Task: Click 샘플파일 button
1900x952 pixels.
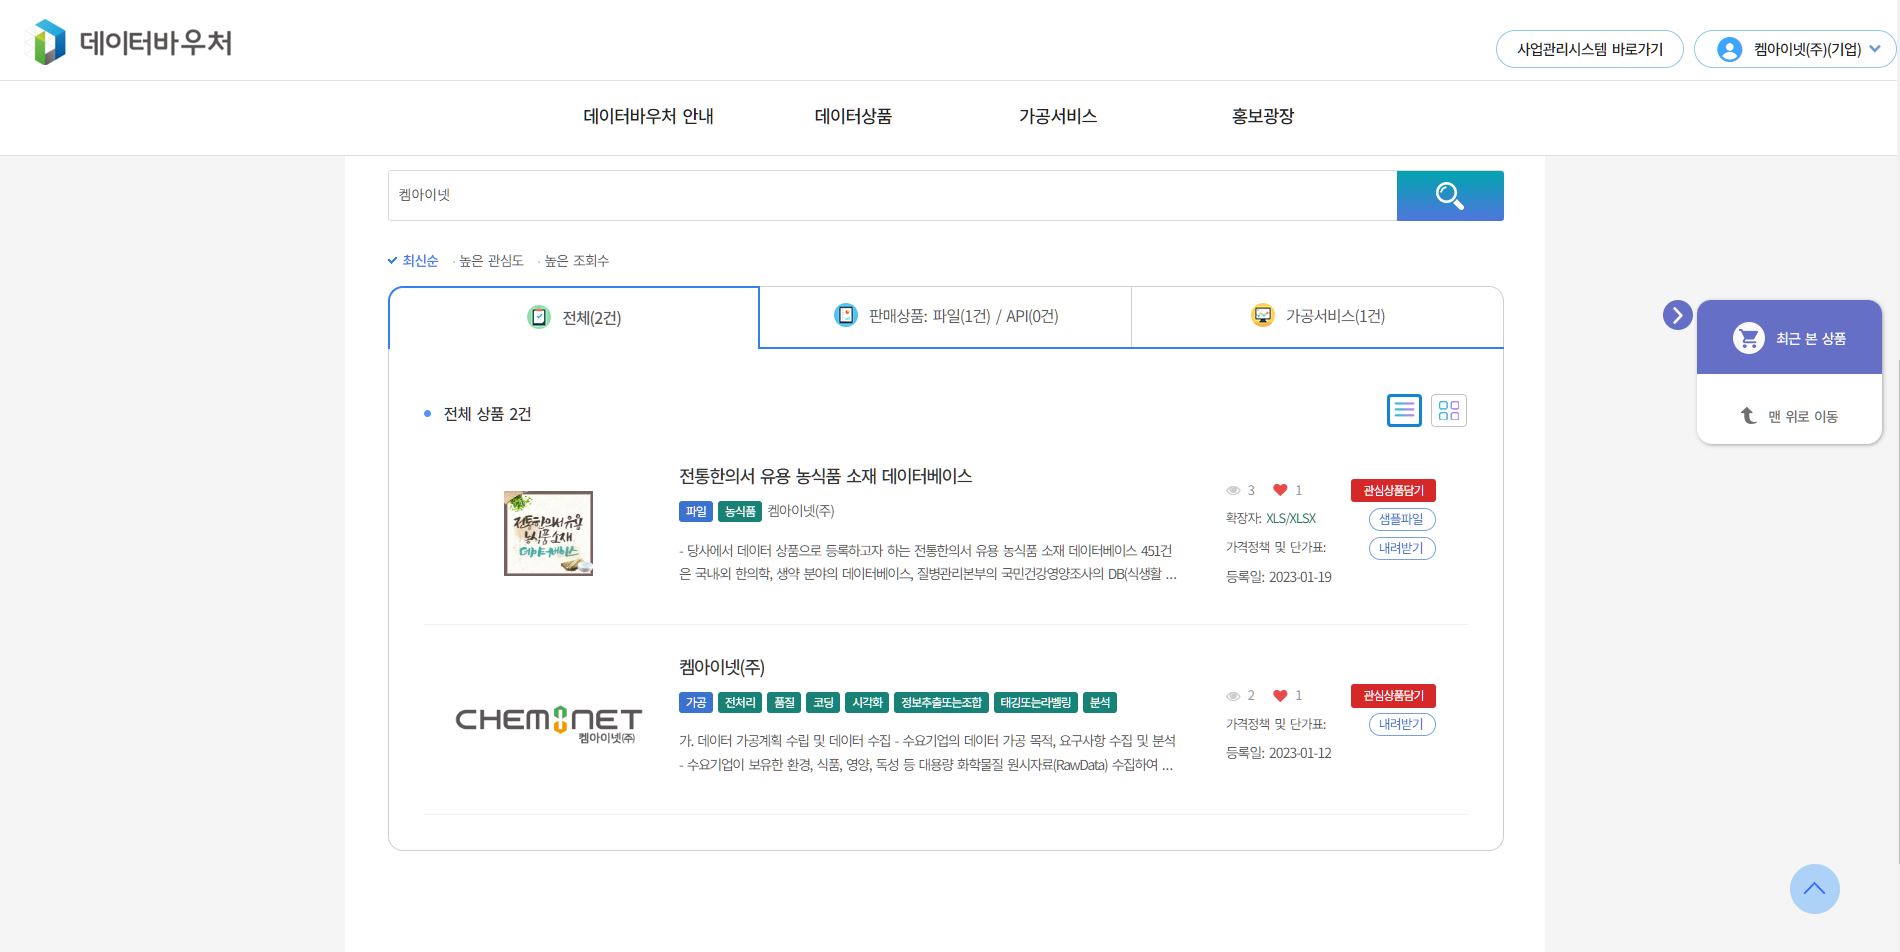Action: (1401, 519)
